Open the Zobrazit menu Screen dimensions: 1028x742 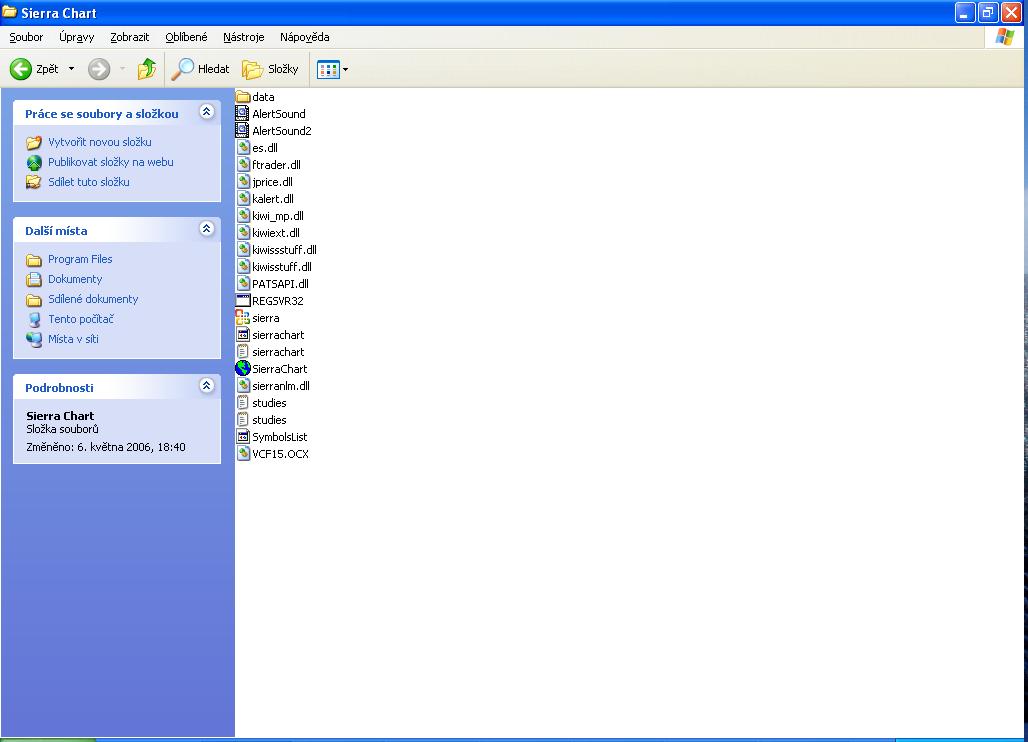click(130, 37)
